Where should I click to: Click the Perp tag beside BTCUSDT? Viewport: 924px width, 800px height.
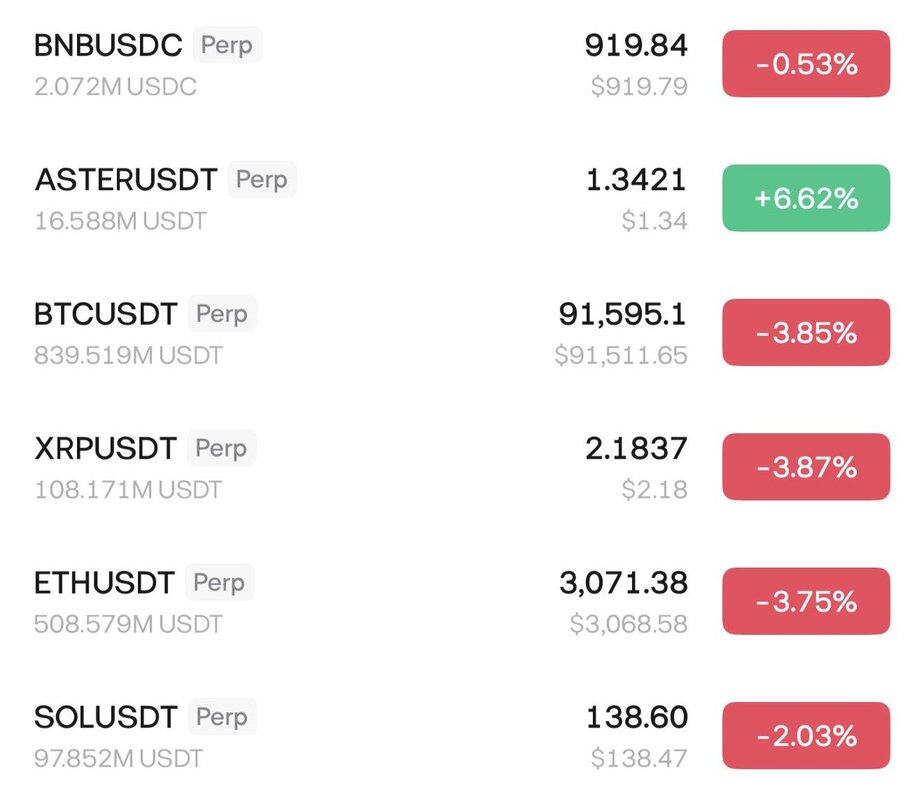click(x=222, y=314)
